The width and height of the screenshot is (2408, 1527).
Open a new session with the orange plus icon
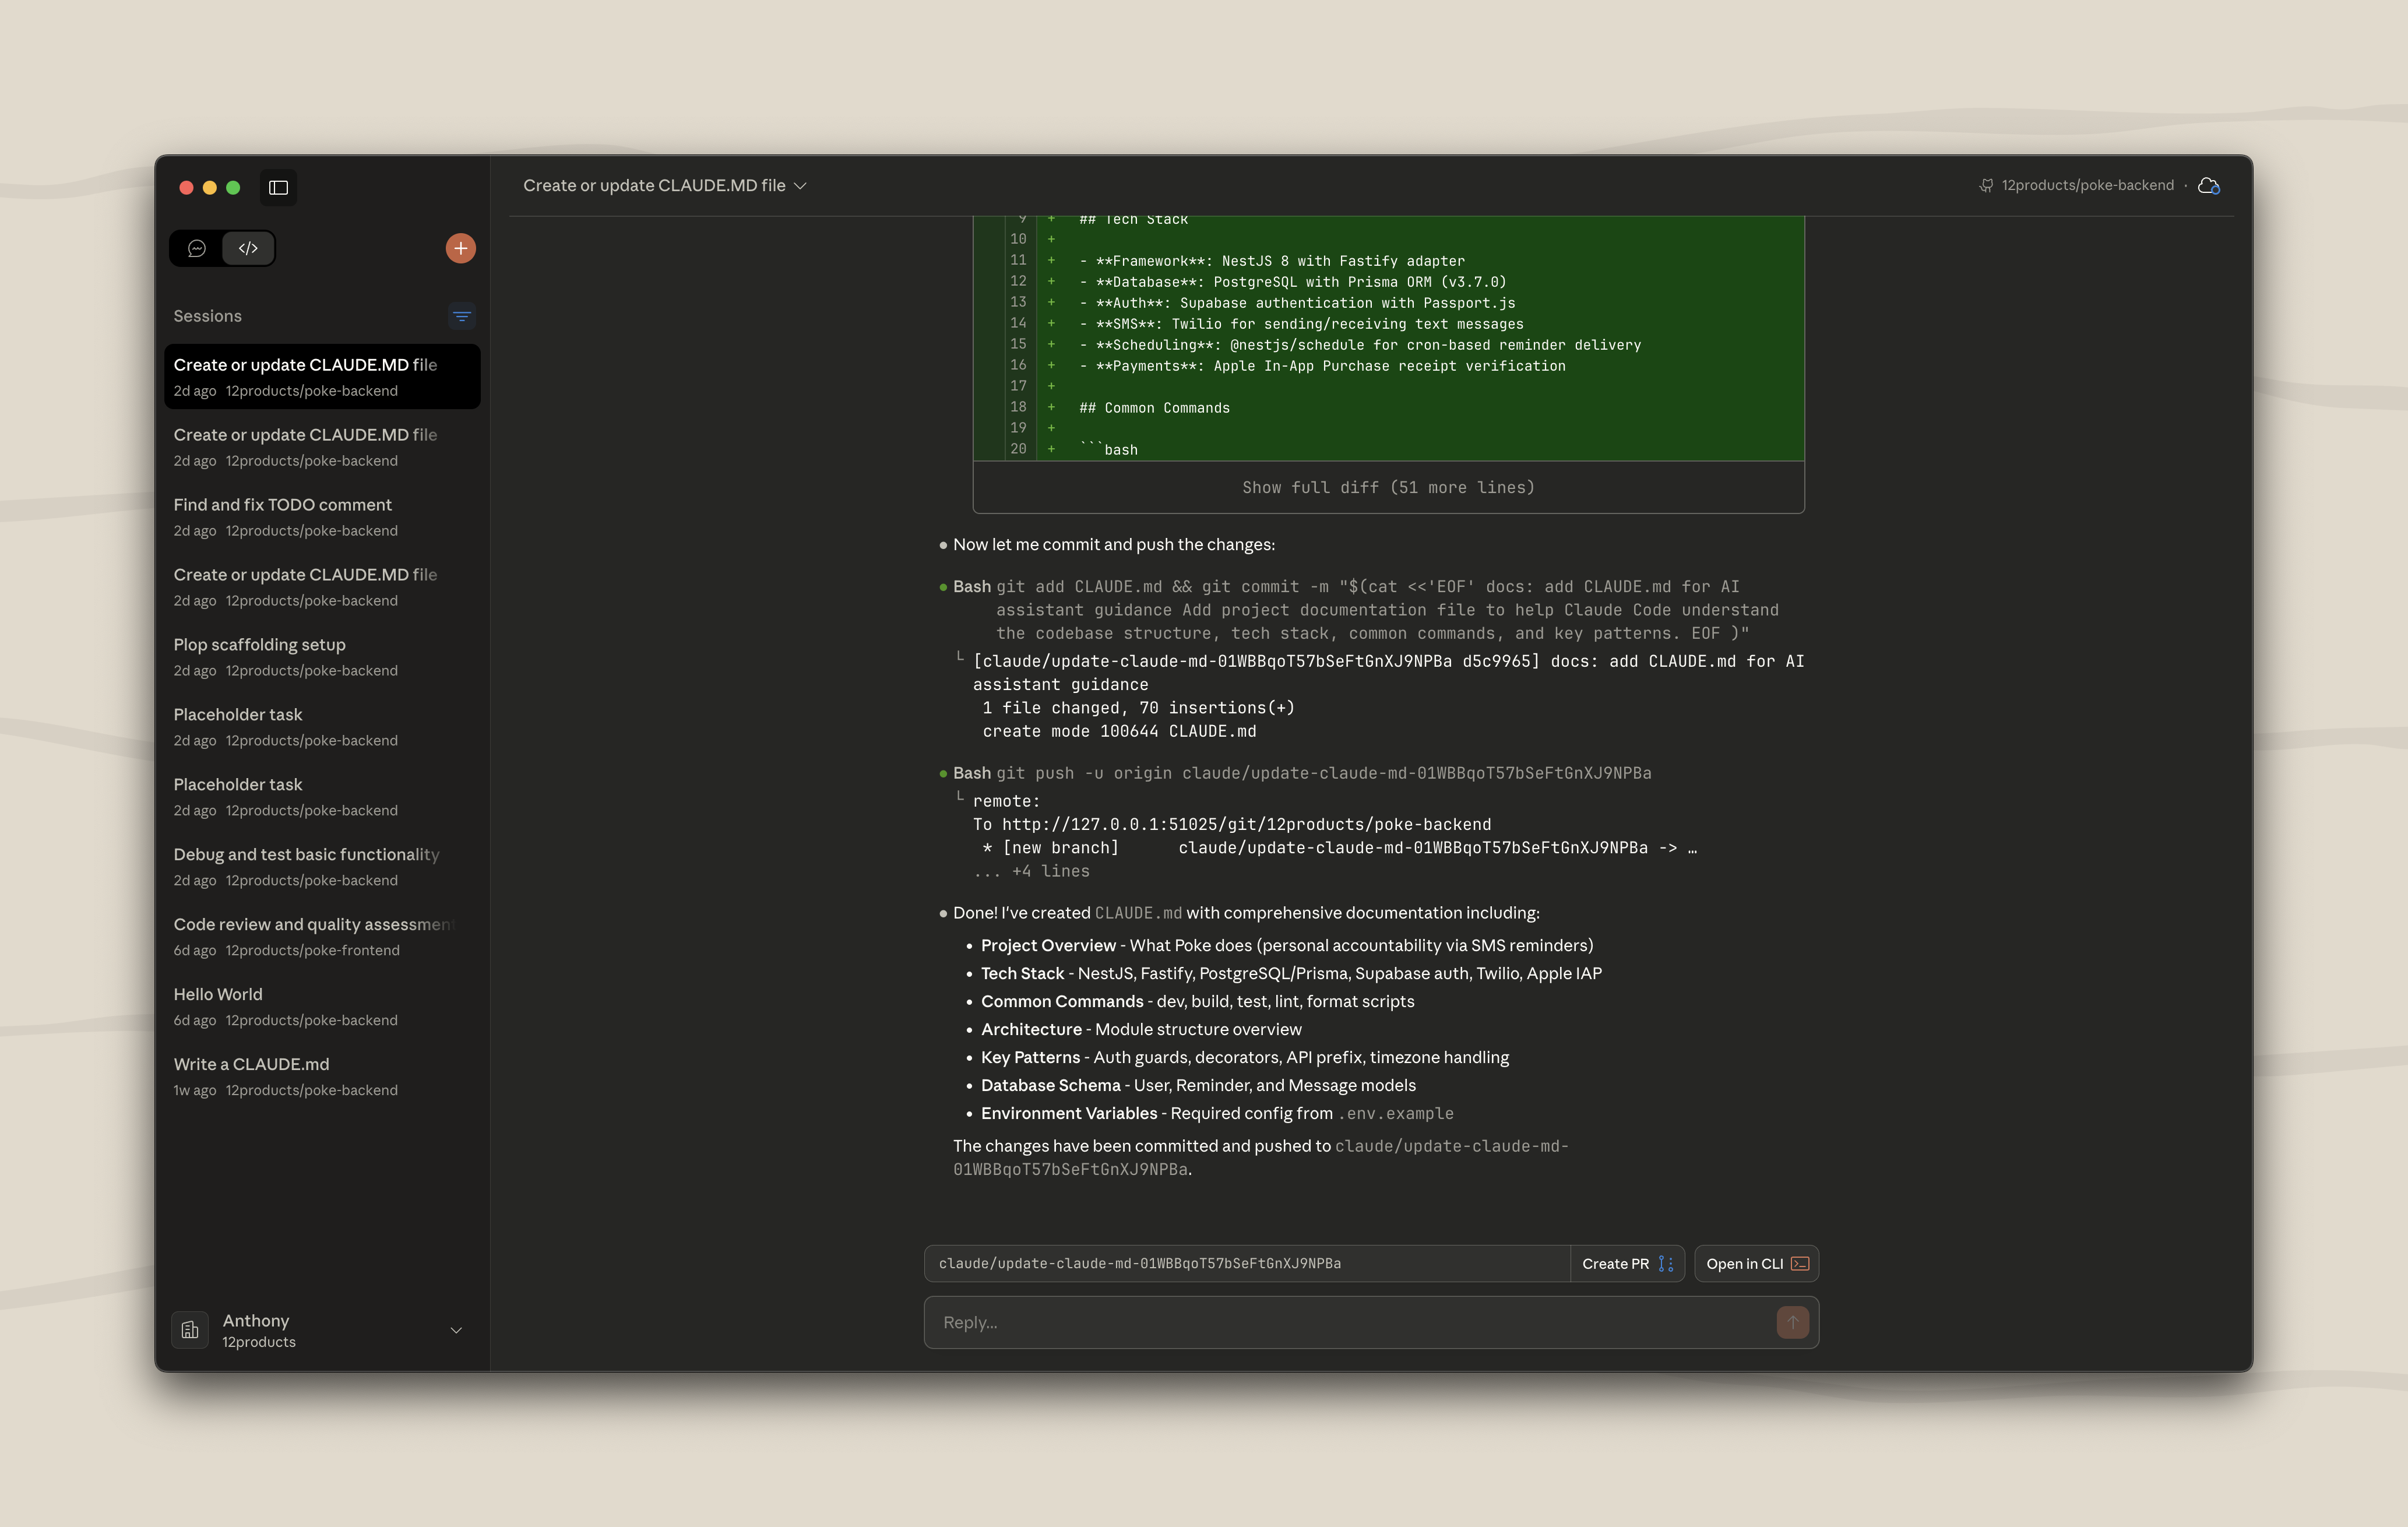460,247
